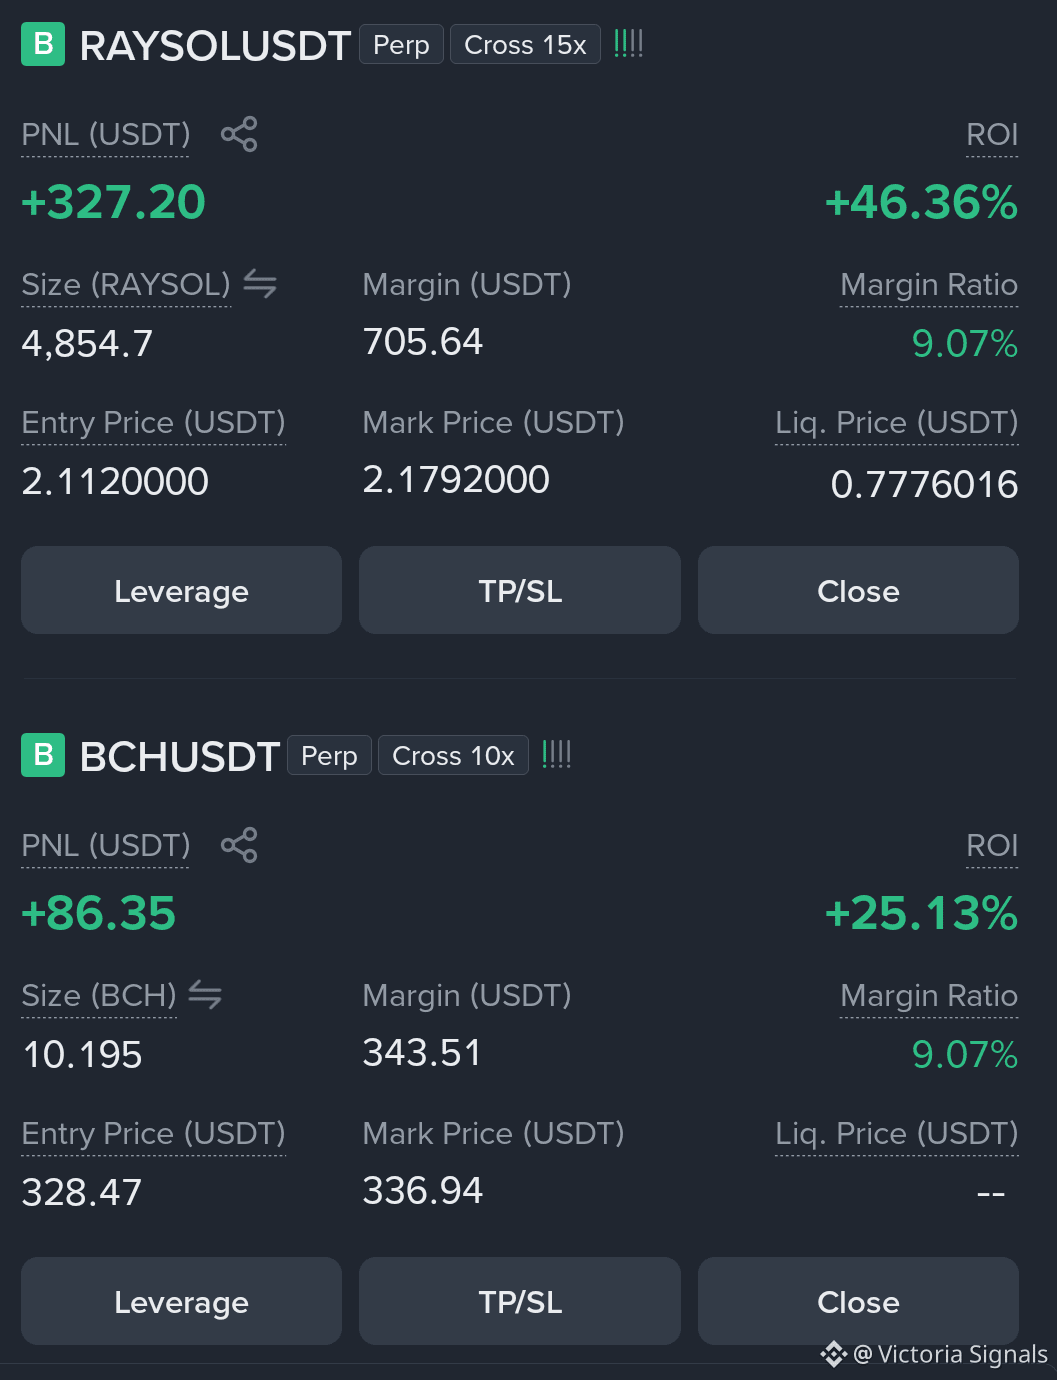The image size is (1057, 1380).
Task: Swap RAYSOL size unit with arrows icon
Action: [260, 284]
